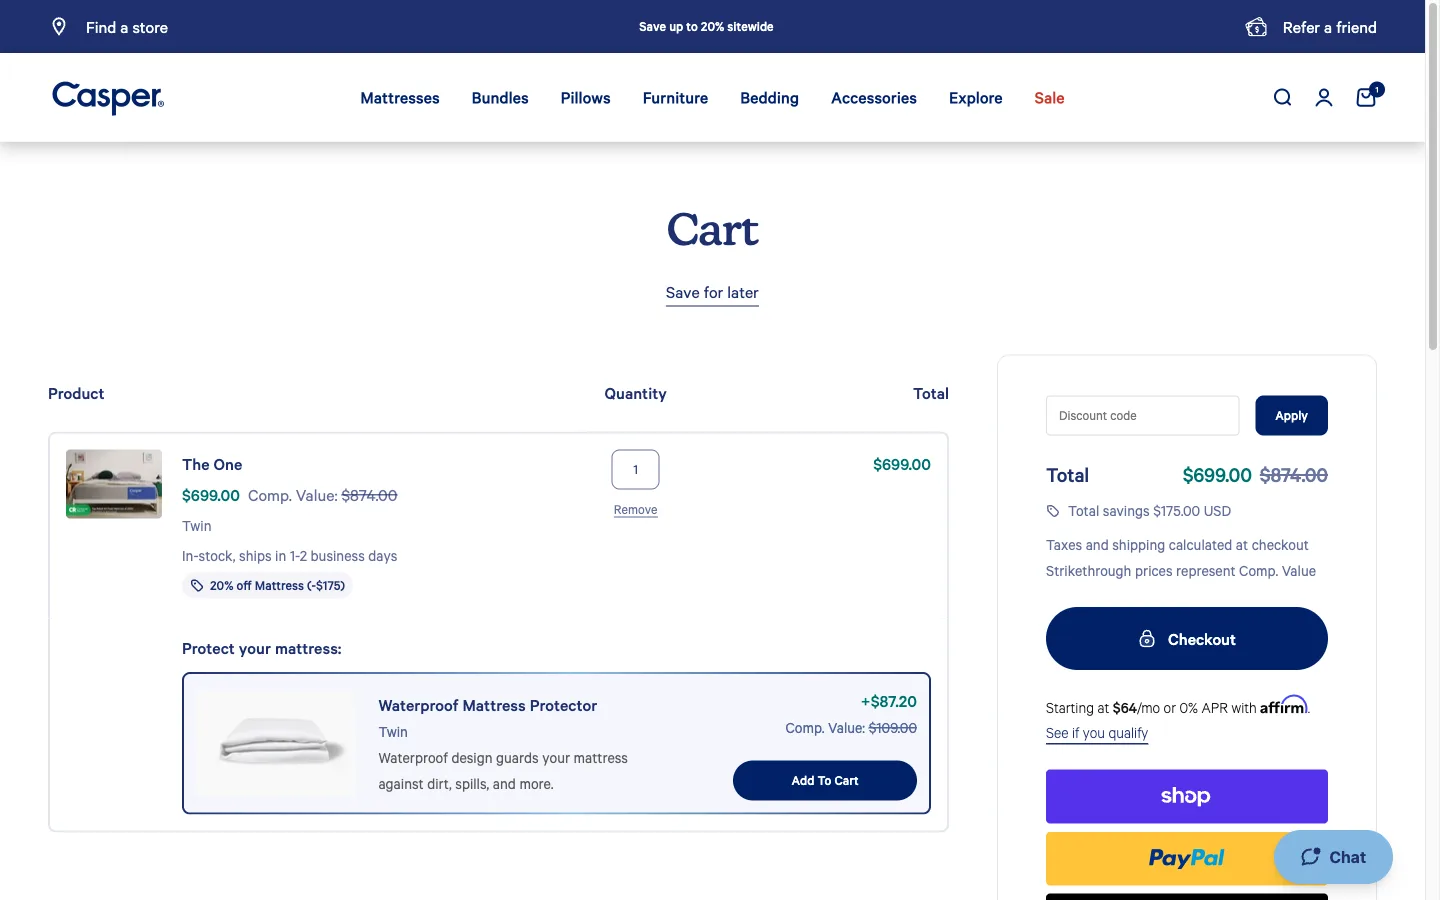This screenshot has height=900, width=1440.
Task: Open the shopping cart bag icon
Action: [x=1367, y=96]
